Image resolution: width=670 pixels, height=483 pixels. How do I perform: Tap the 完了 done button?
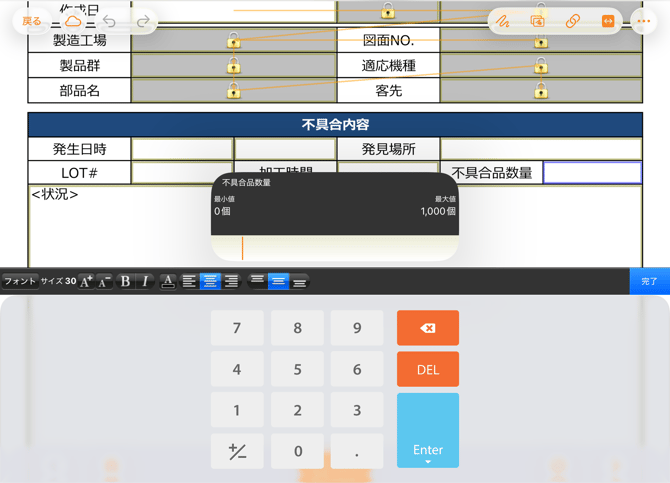pyautogui.click(x=649, y=282)
